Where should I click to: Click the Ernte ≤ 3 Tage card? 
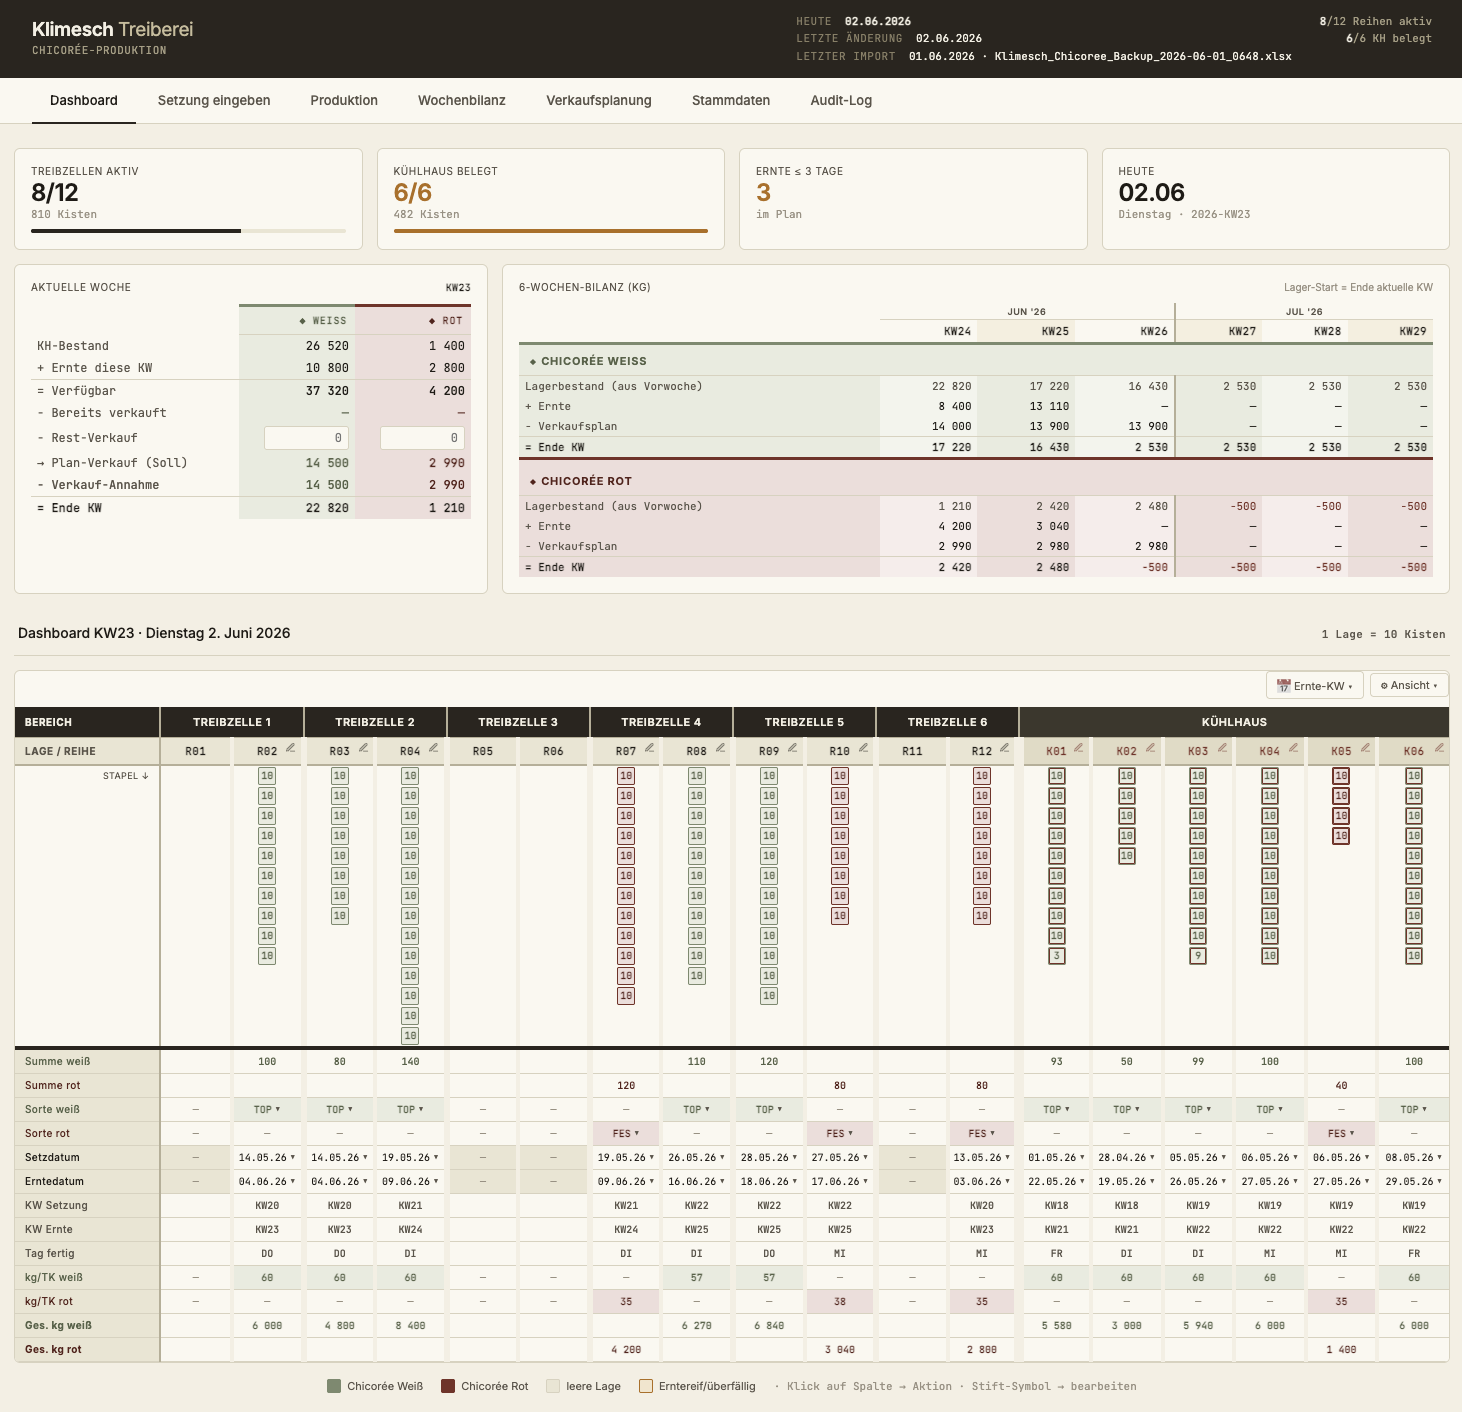[913, 199]
